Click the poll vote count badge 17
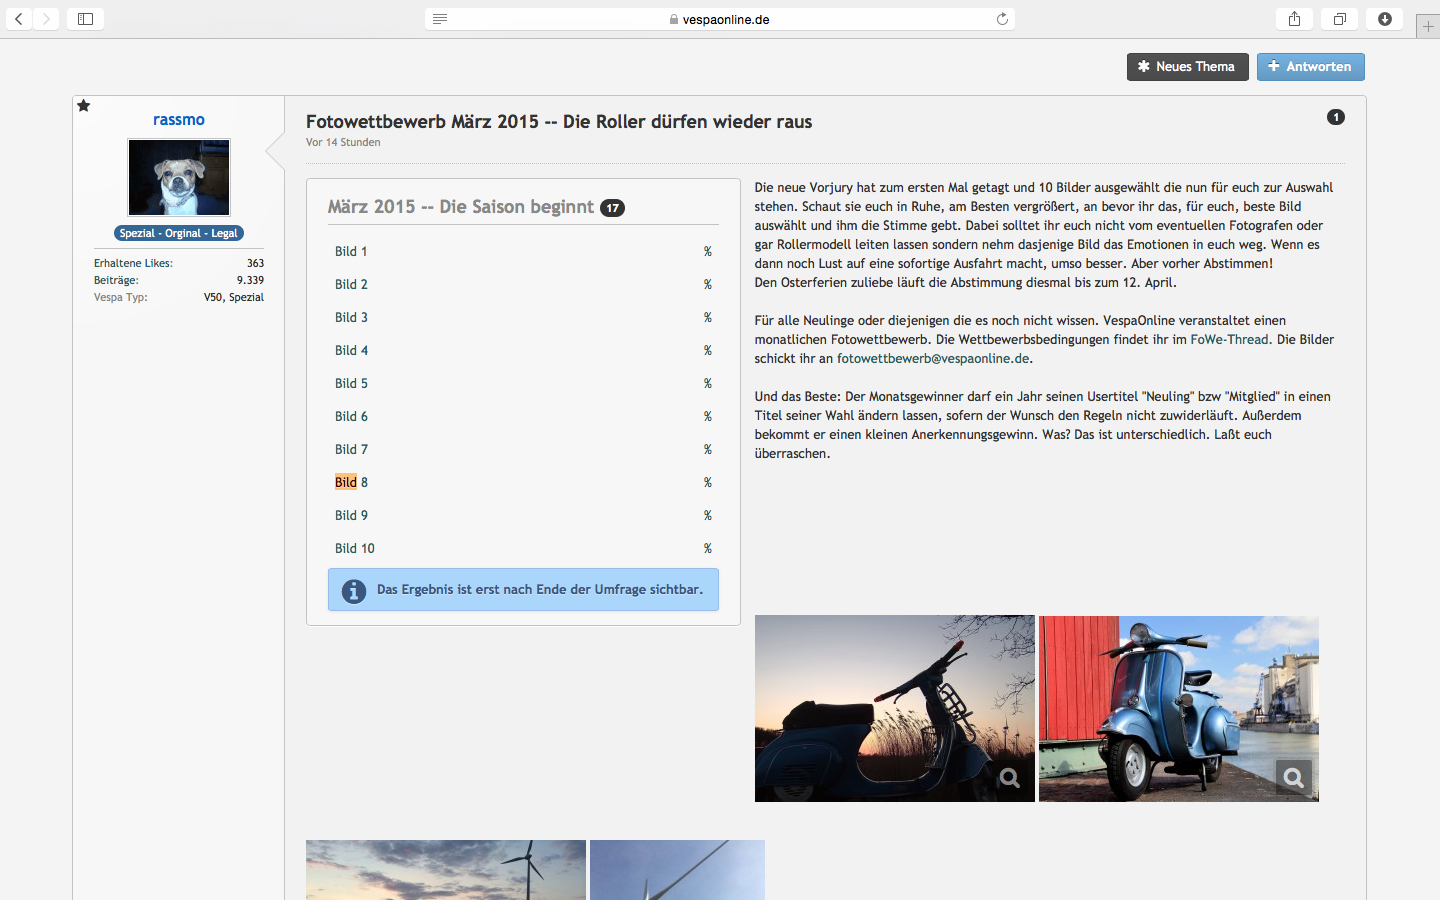The width and height of the screenshot is (1440, 900). [612, 208]
